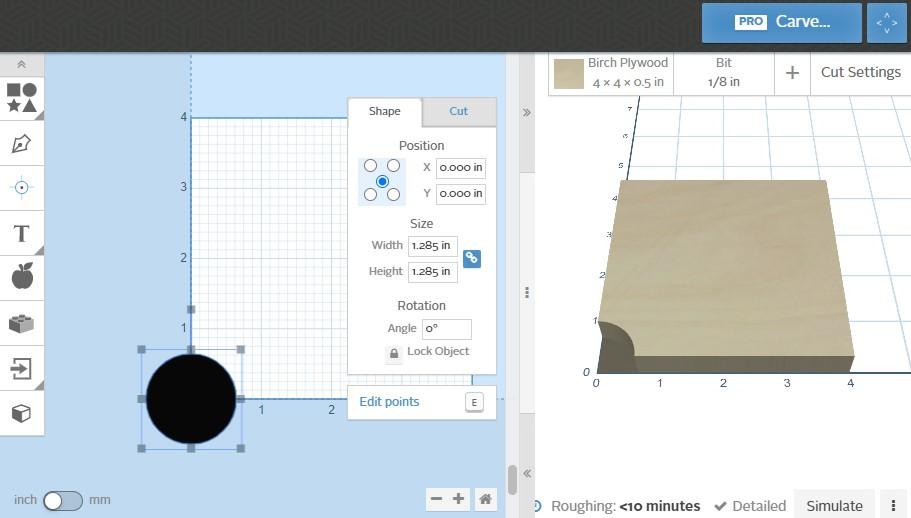Click Edit points
This screenshot has width=911, height=518.
click(389, 402)
